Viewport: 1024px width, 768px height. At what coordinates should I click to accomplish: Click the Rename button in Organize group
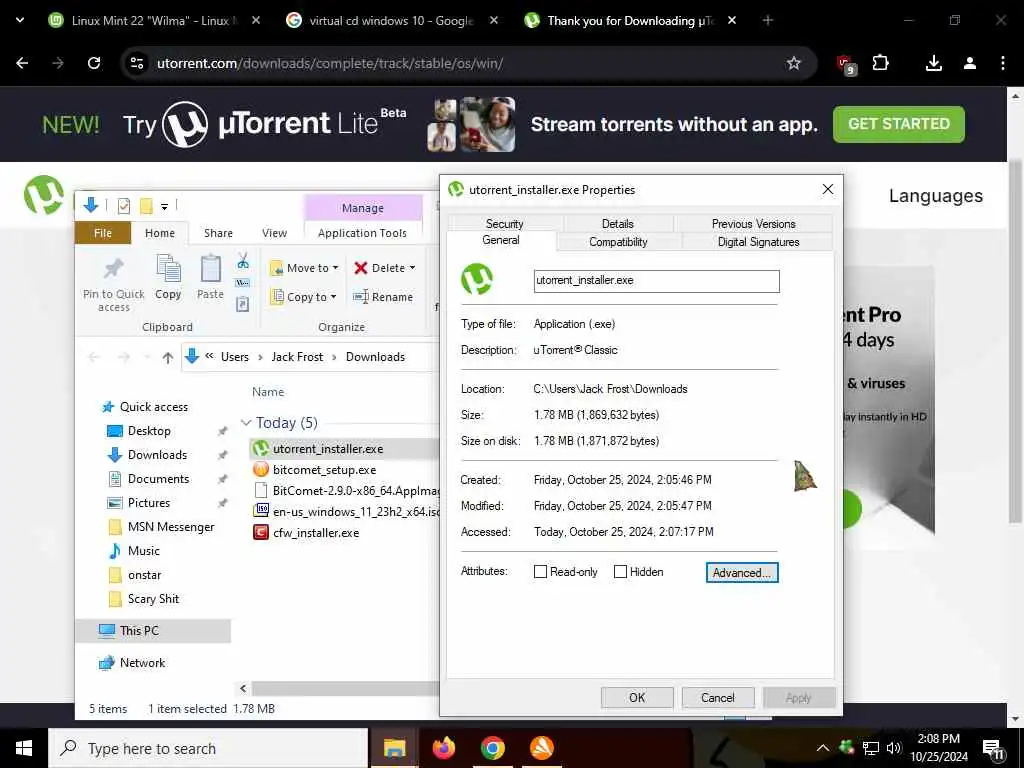coord(383,297)
